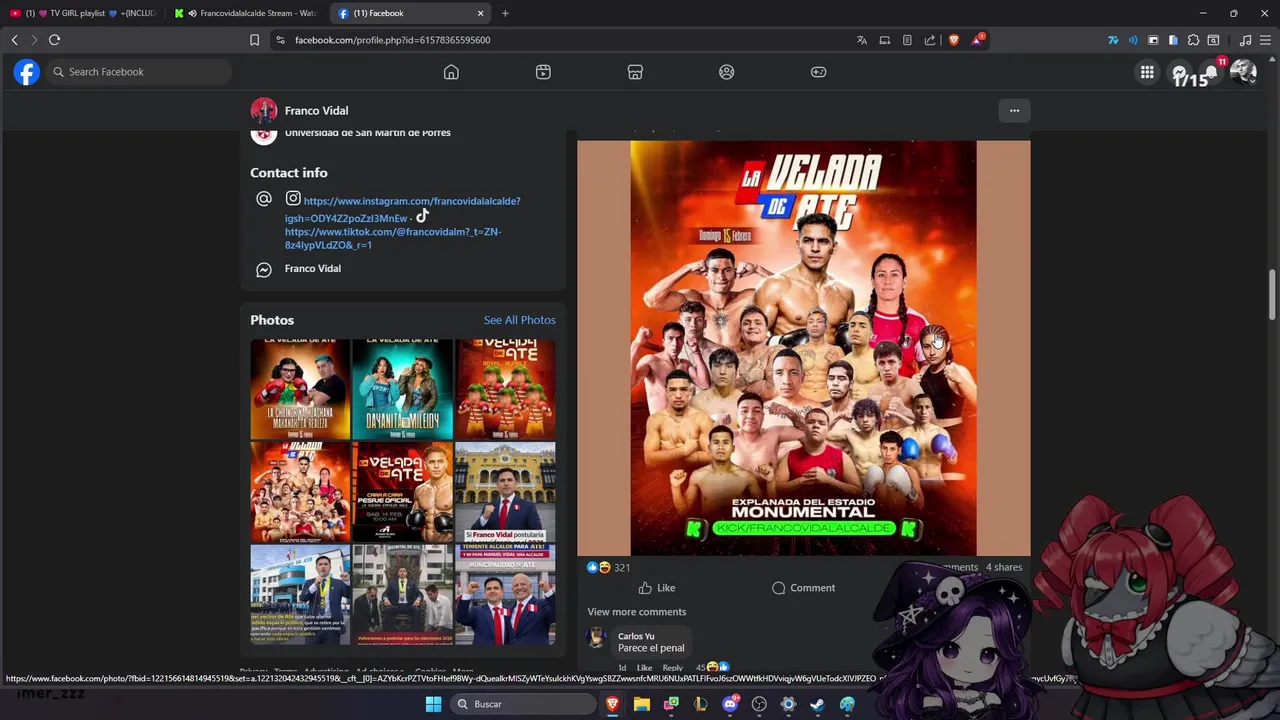The image size is (1280, 720).
Task: Open the Messenger icon in header
Action: click(x=1179, y=72)
